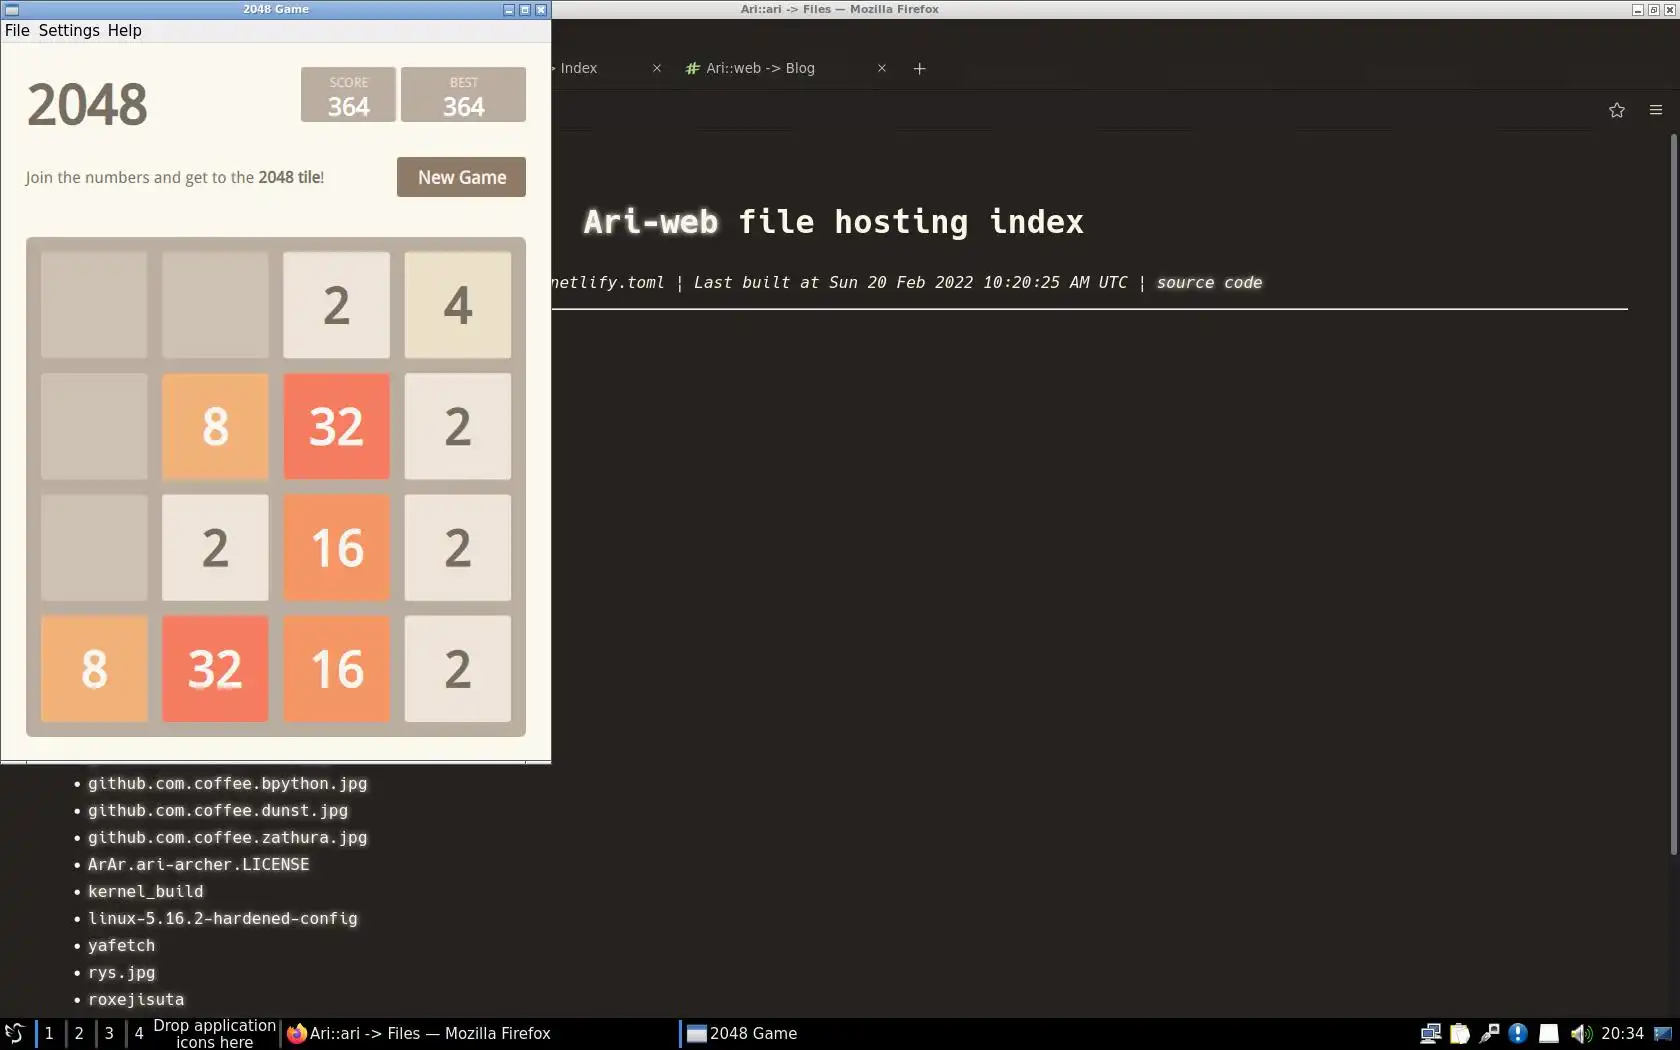Open the kernel_build file link
The height and width of the screenshot is (1050, 1680).
tap(145, 892)
